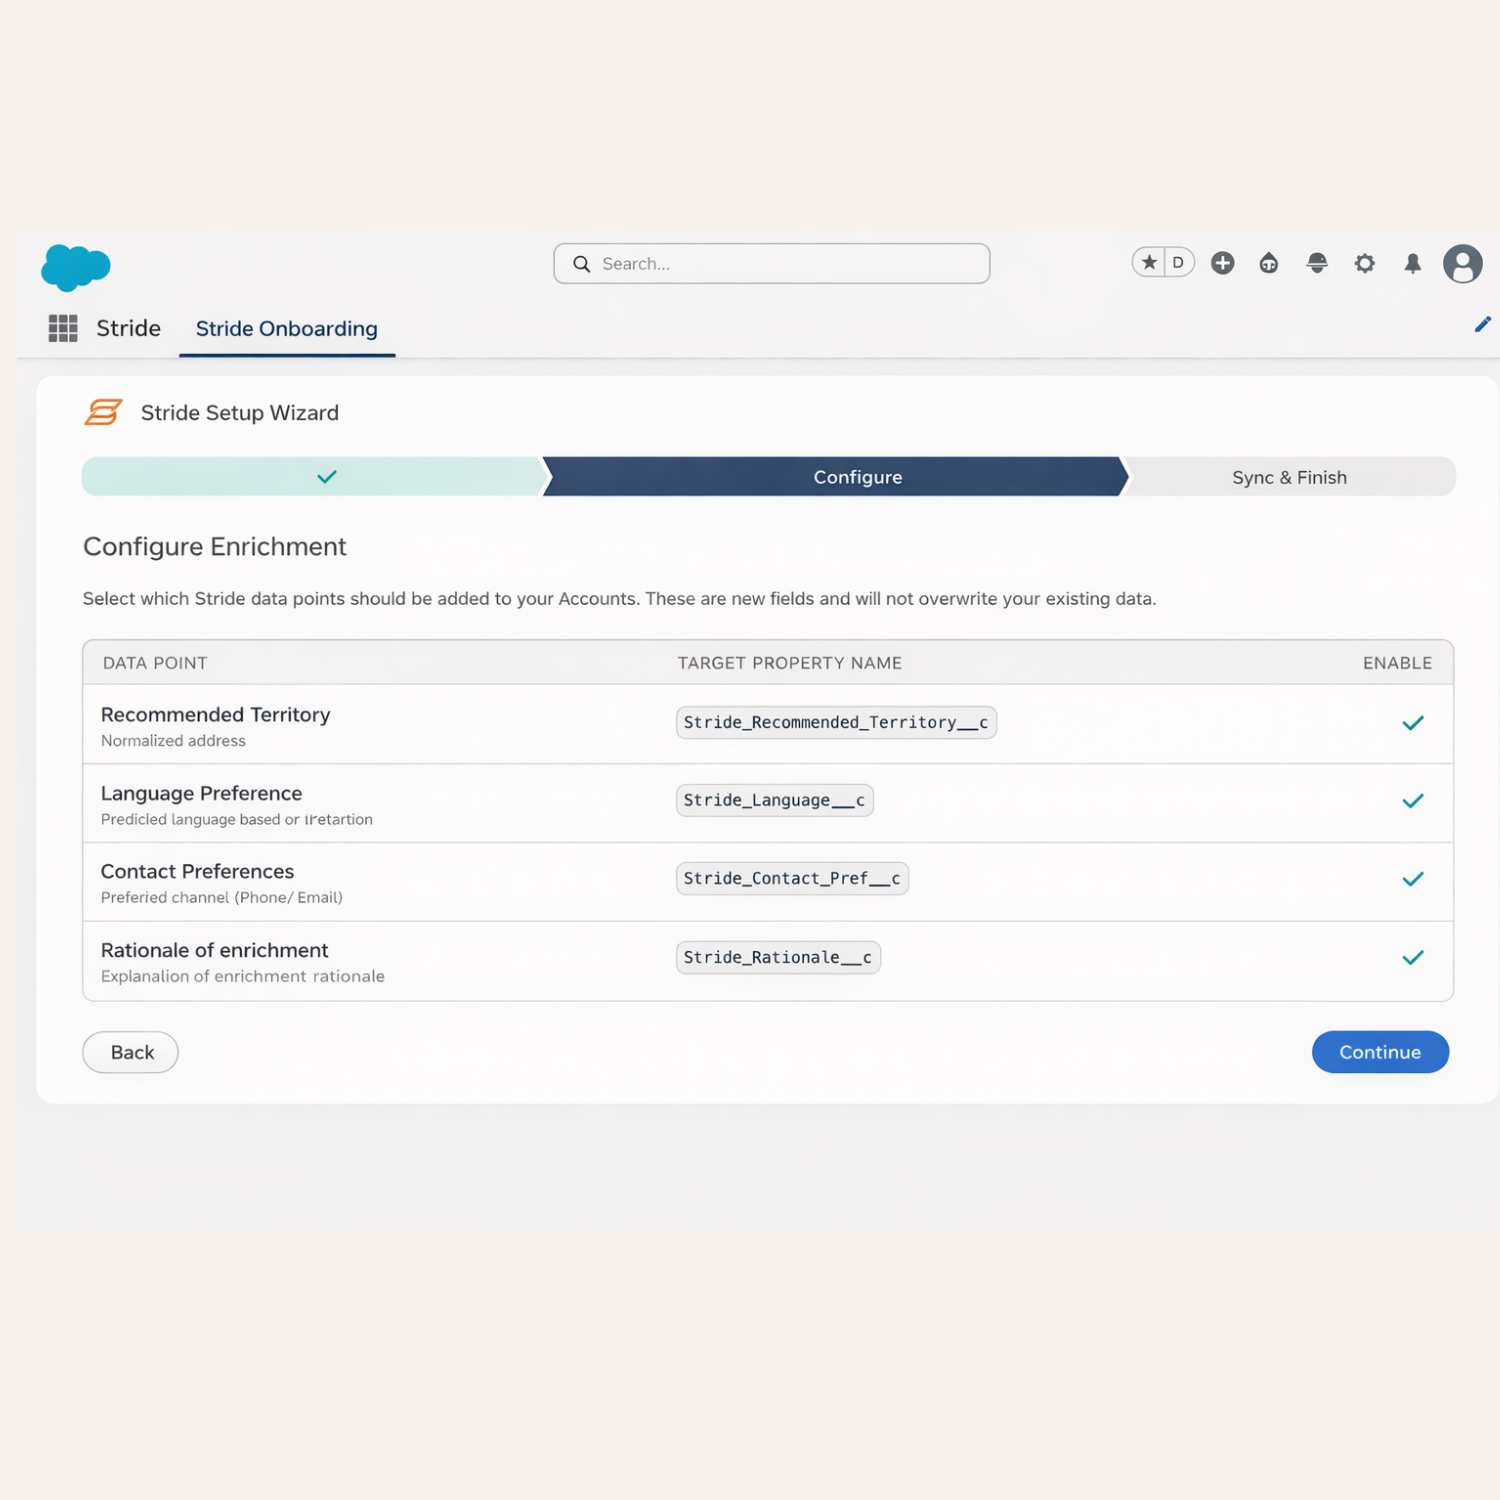Screen dimensions: 1500x1500
Task: Select the Configure wizard step
Action: pos(836,477)
